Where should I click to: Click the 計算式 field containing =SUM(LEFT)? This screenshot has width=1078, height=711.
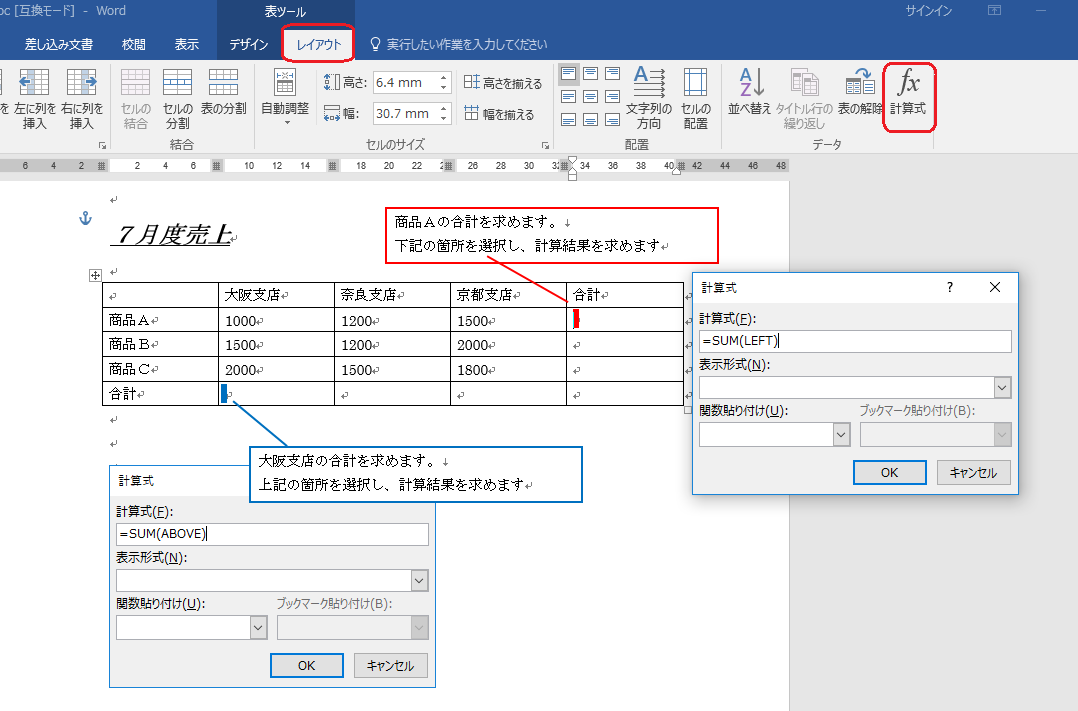(855, 342)
